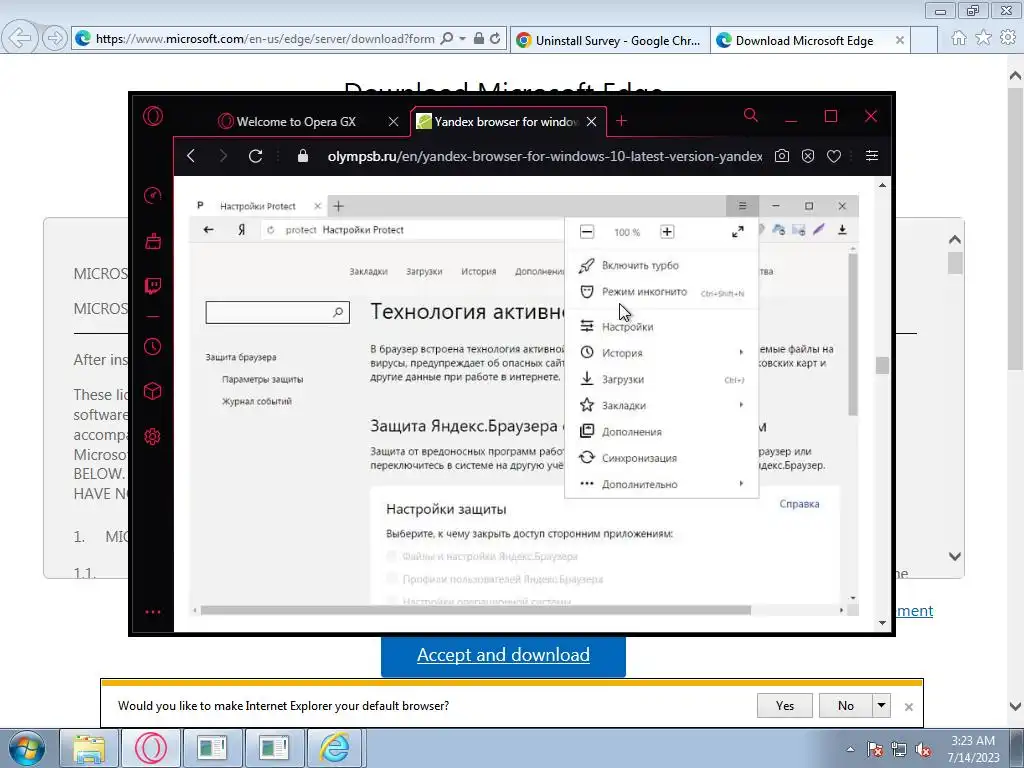
Task: Open Settings gear icon in Opera sidebar
Action: (153, 436)
